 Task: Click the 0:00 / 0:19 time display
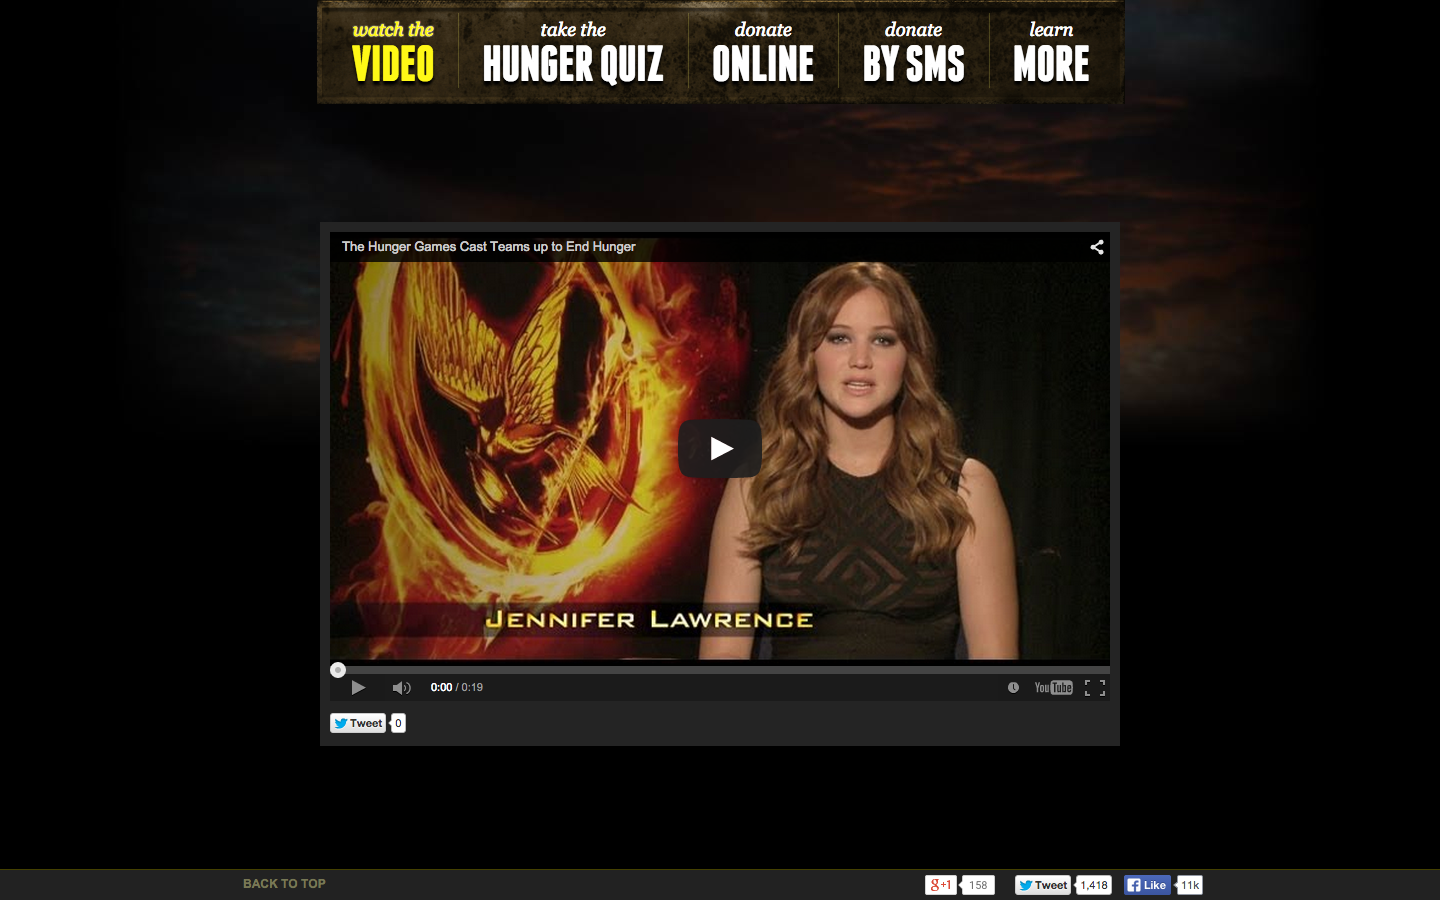point(457,688)
